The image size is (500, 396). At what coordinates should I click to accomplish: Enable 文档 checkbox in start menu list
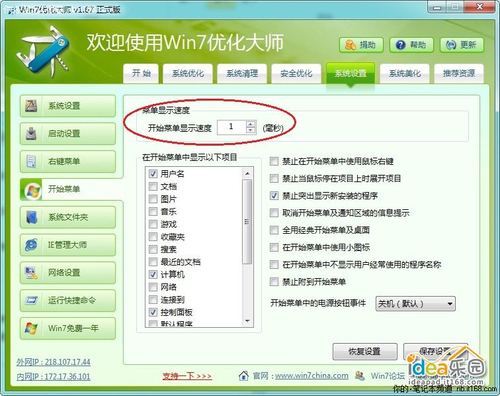[x=153, y=186]
